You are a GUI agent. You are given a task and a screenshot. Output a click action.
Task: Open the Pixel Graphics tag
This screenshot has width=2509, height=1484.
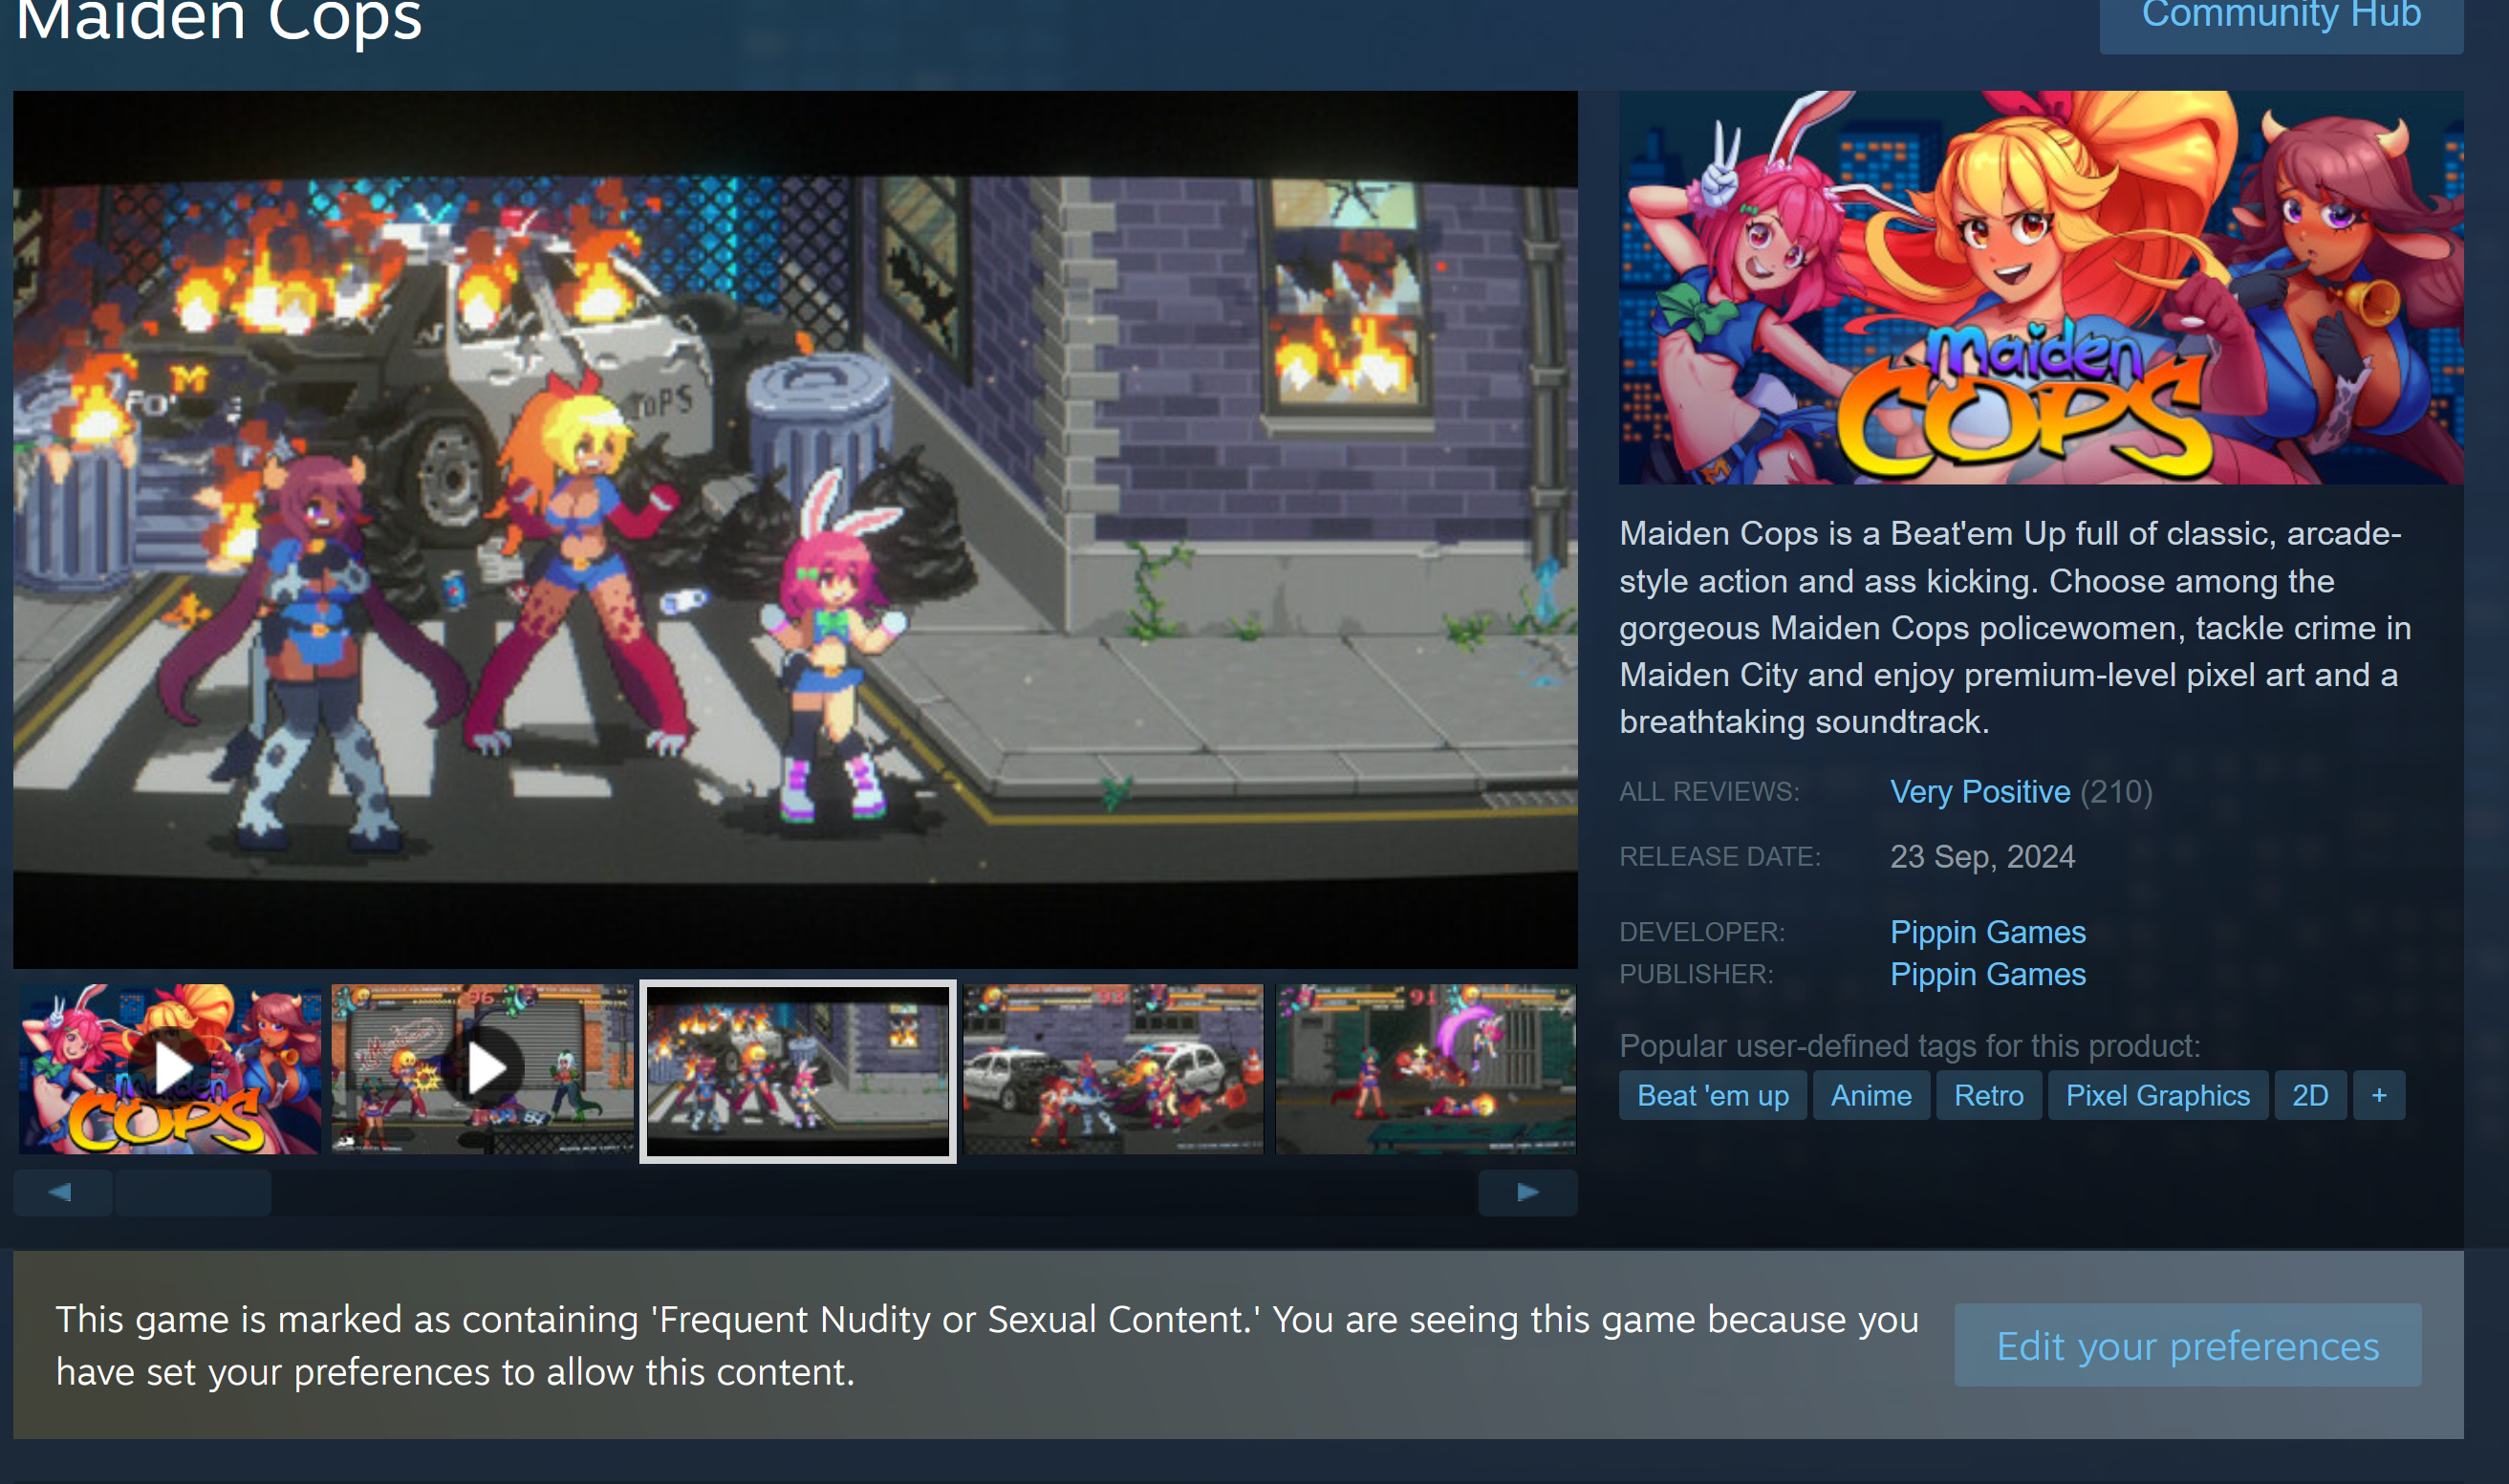click(x=2157, y=1095)
